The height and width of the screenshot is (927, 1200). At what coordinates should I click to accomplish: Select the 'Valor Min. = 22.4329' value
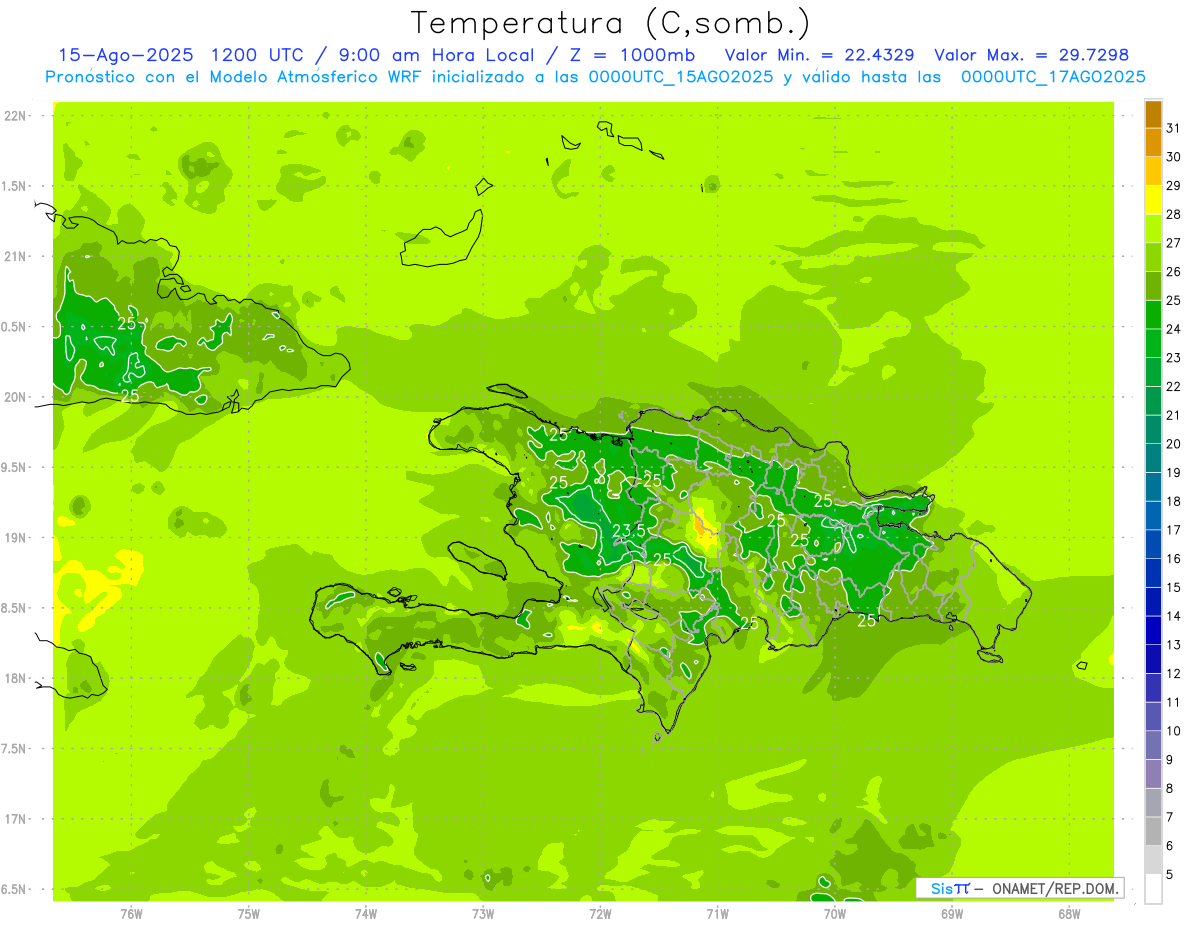pyautogui.click(x=819, y=55)
